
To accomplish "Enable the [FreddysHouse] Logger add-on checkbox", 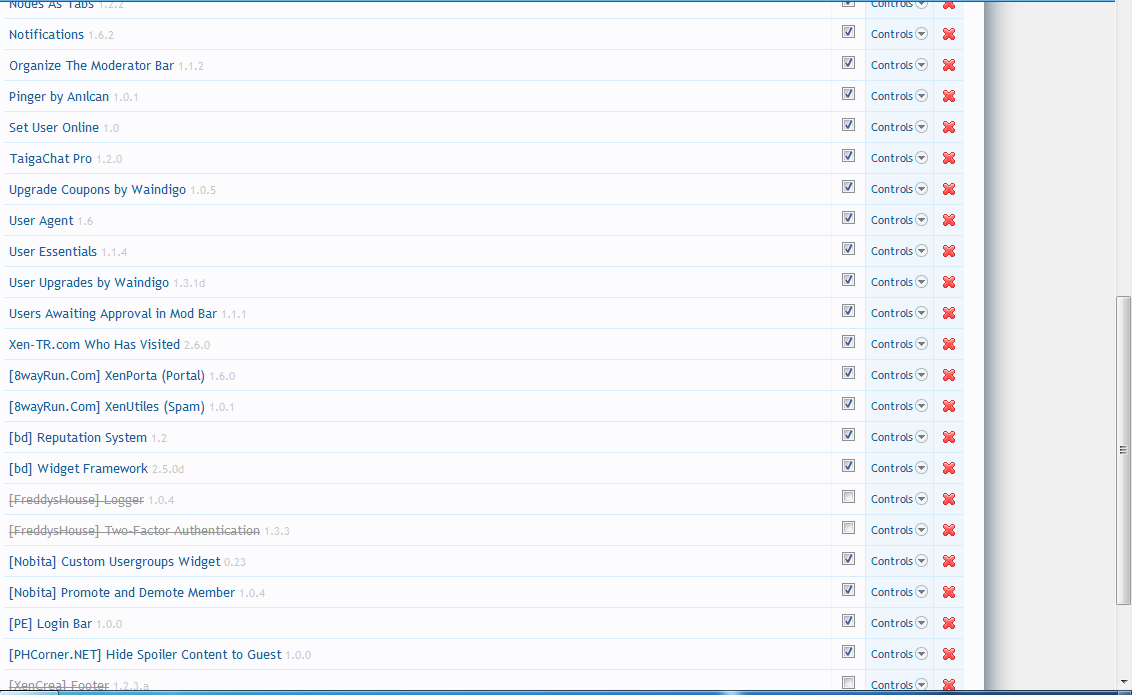I will (x=848, y=496).
